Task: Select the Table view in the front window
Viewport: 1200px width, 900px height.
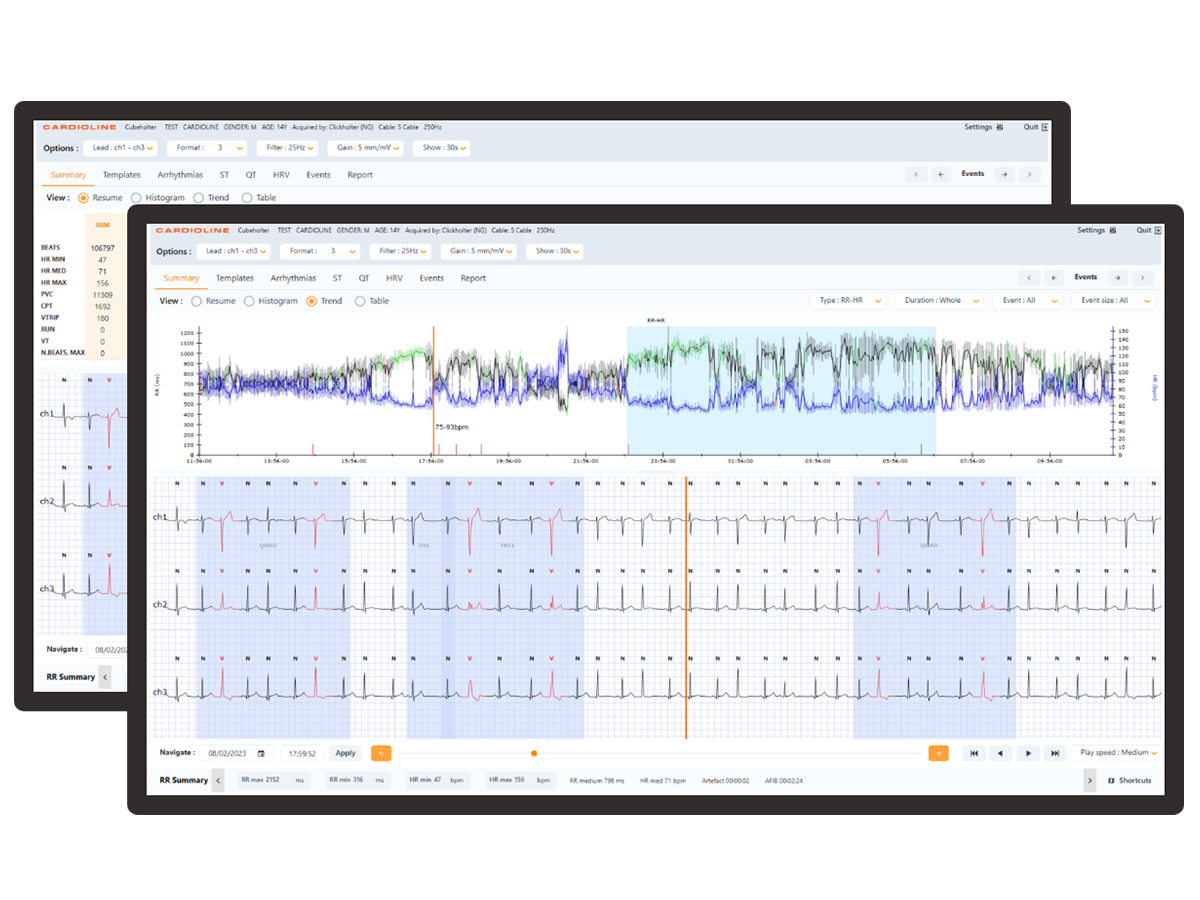Action: [361, 301]
